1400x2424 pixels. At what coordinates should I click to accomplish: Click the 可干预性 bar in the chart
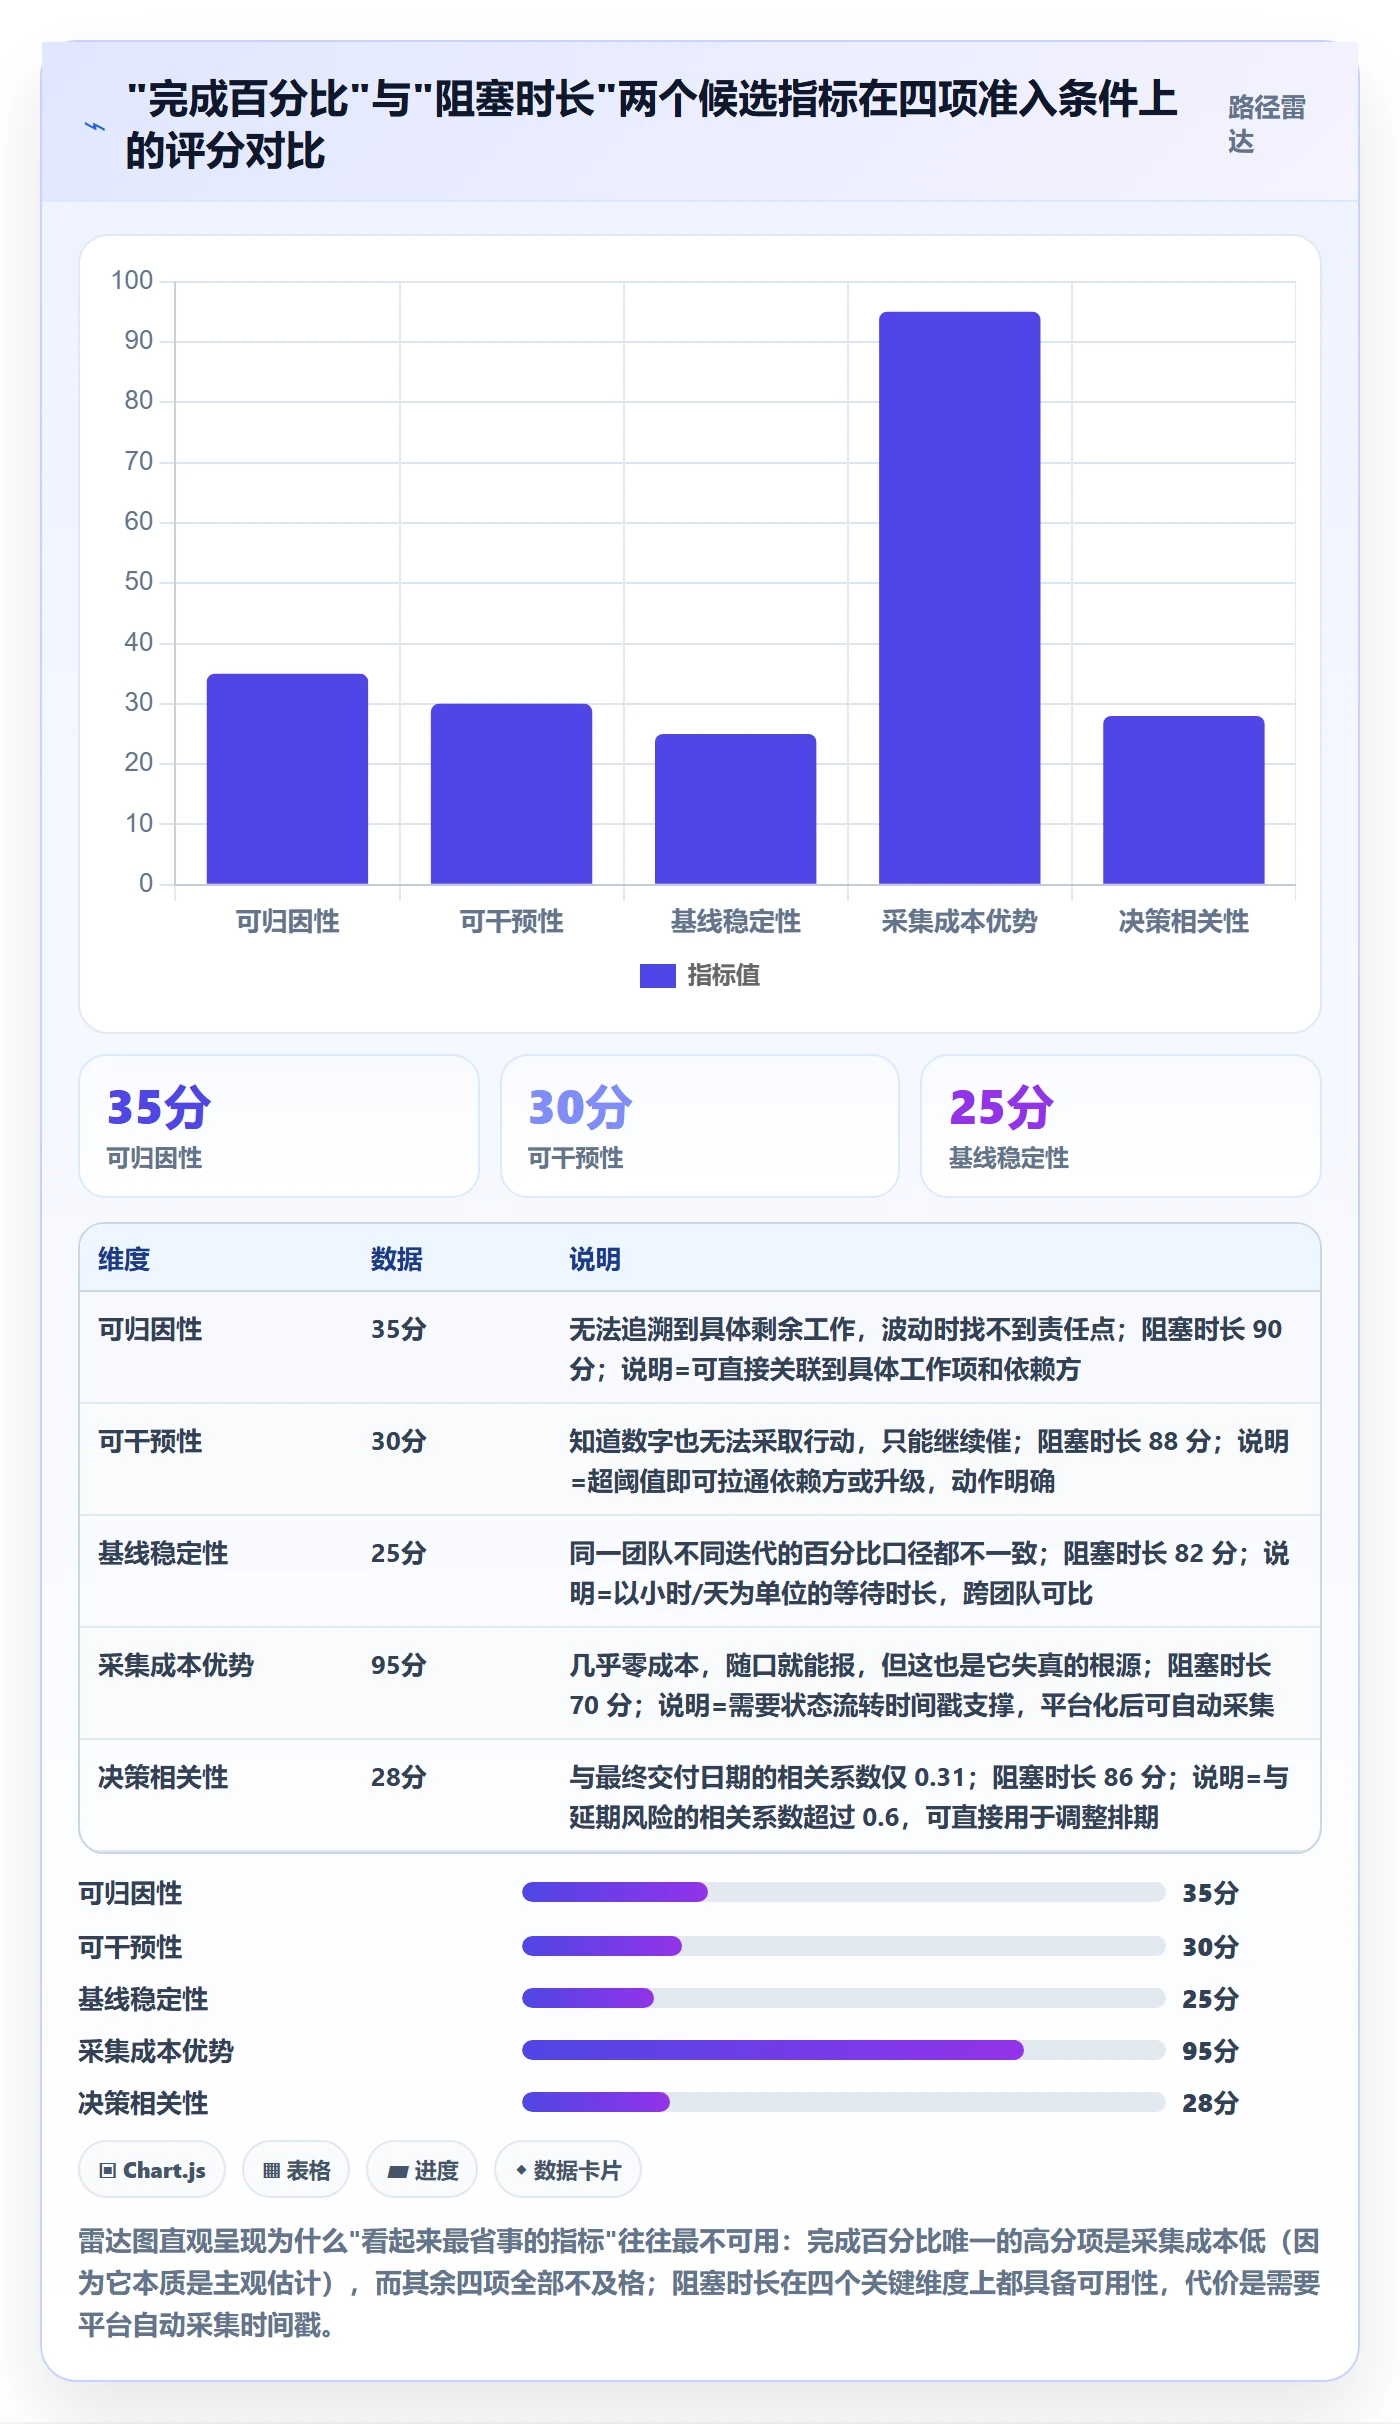click(x=511, y=794)
